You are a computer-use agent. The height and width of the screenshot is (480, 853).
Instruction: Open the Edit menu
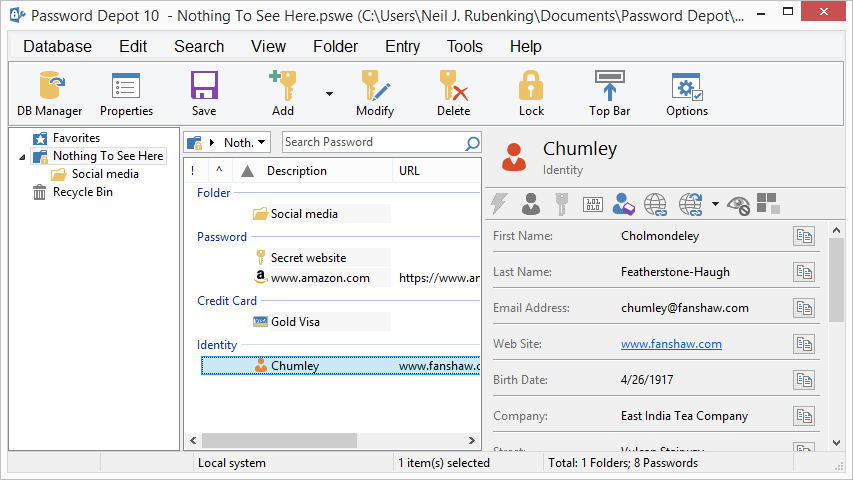[133, 46]
